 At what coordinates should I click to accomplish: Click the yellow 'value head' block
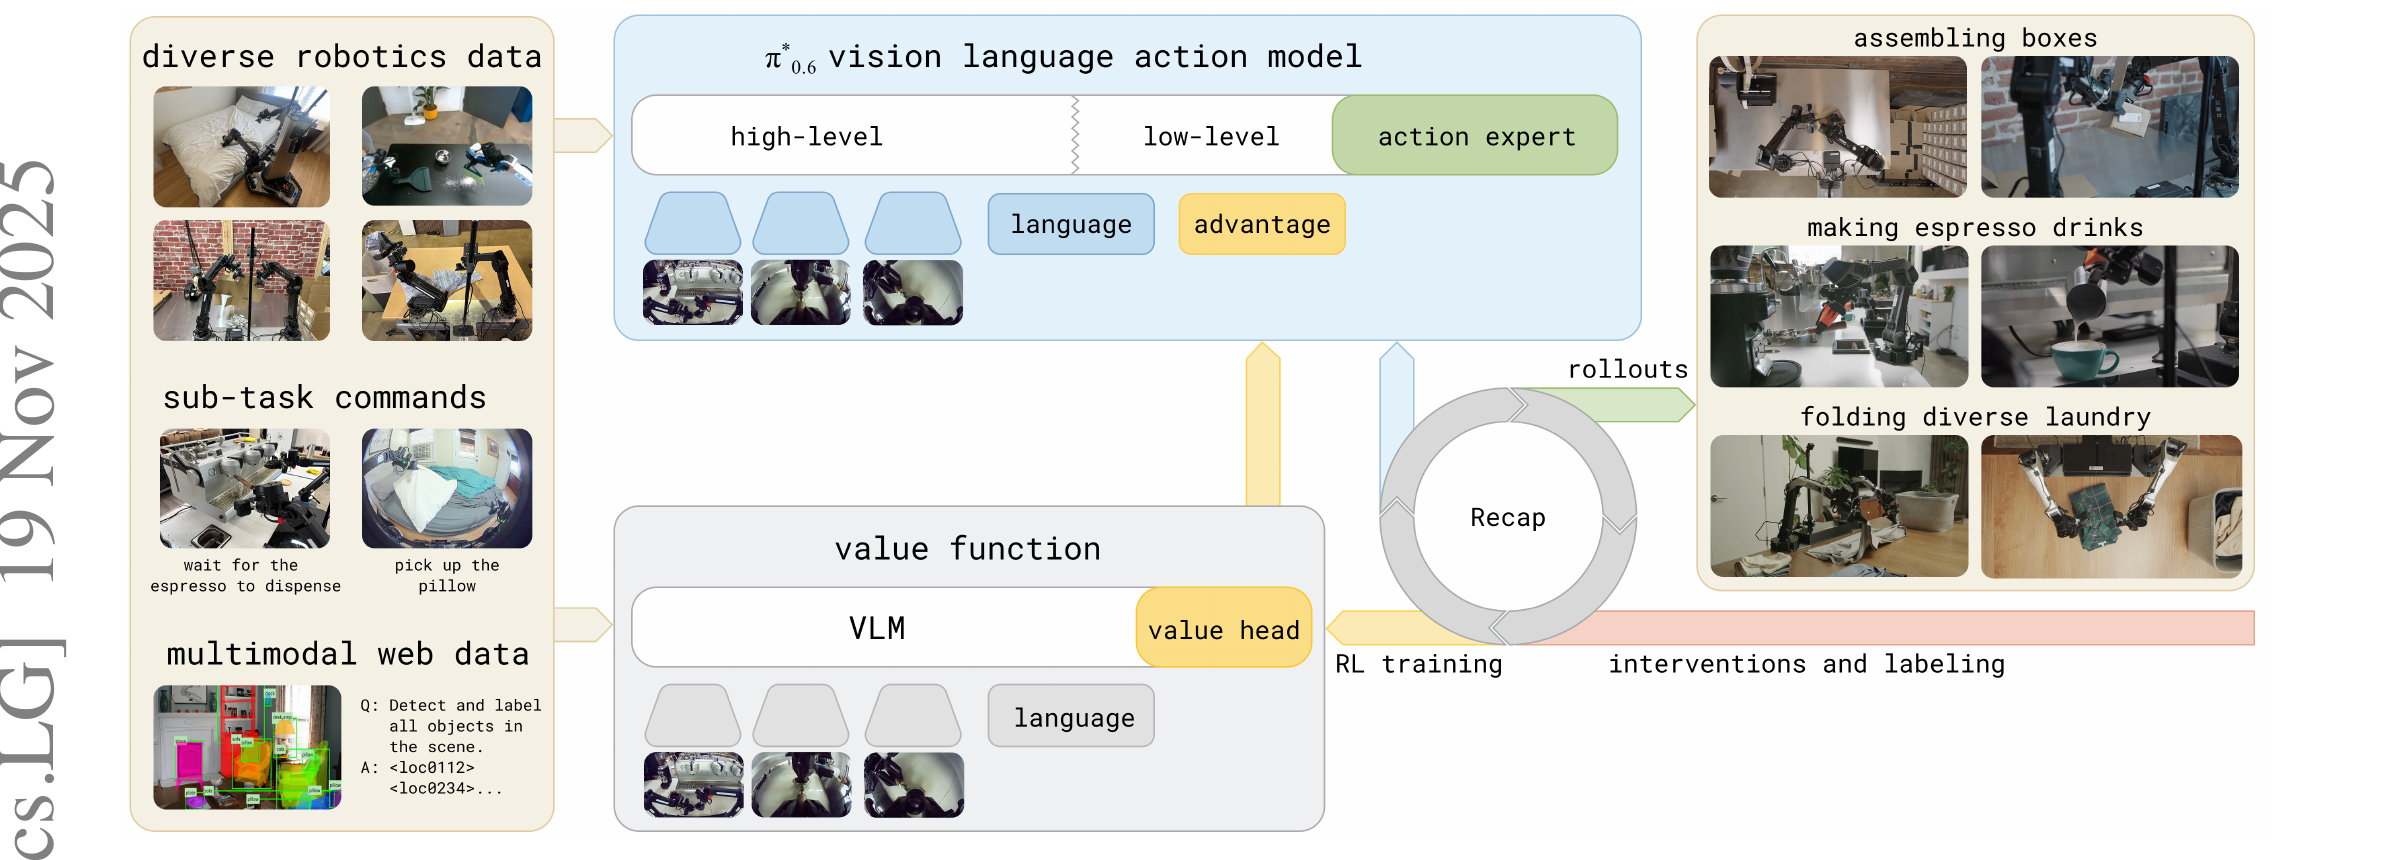point(1224,627)
